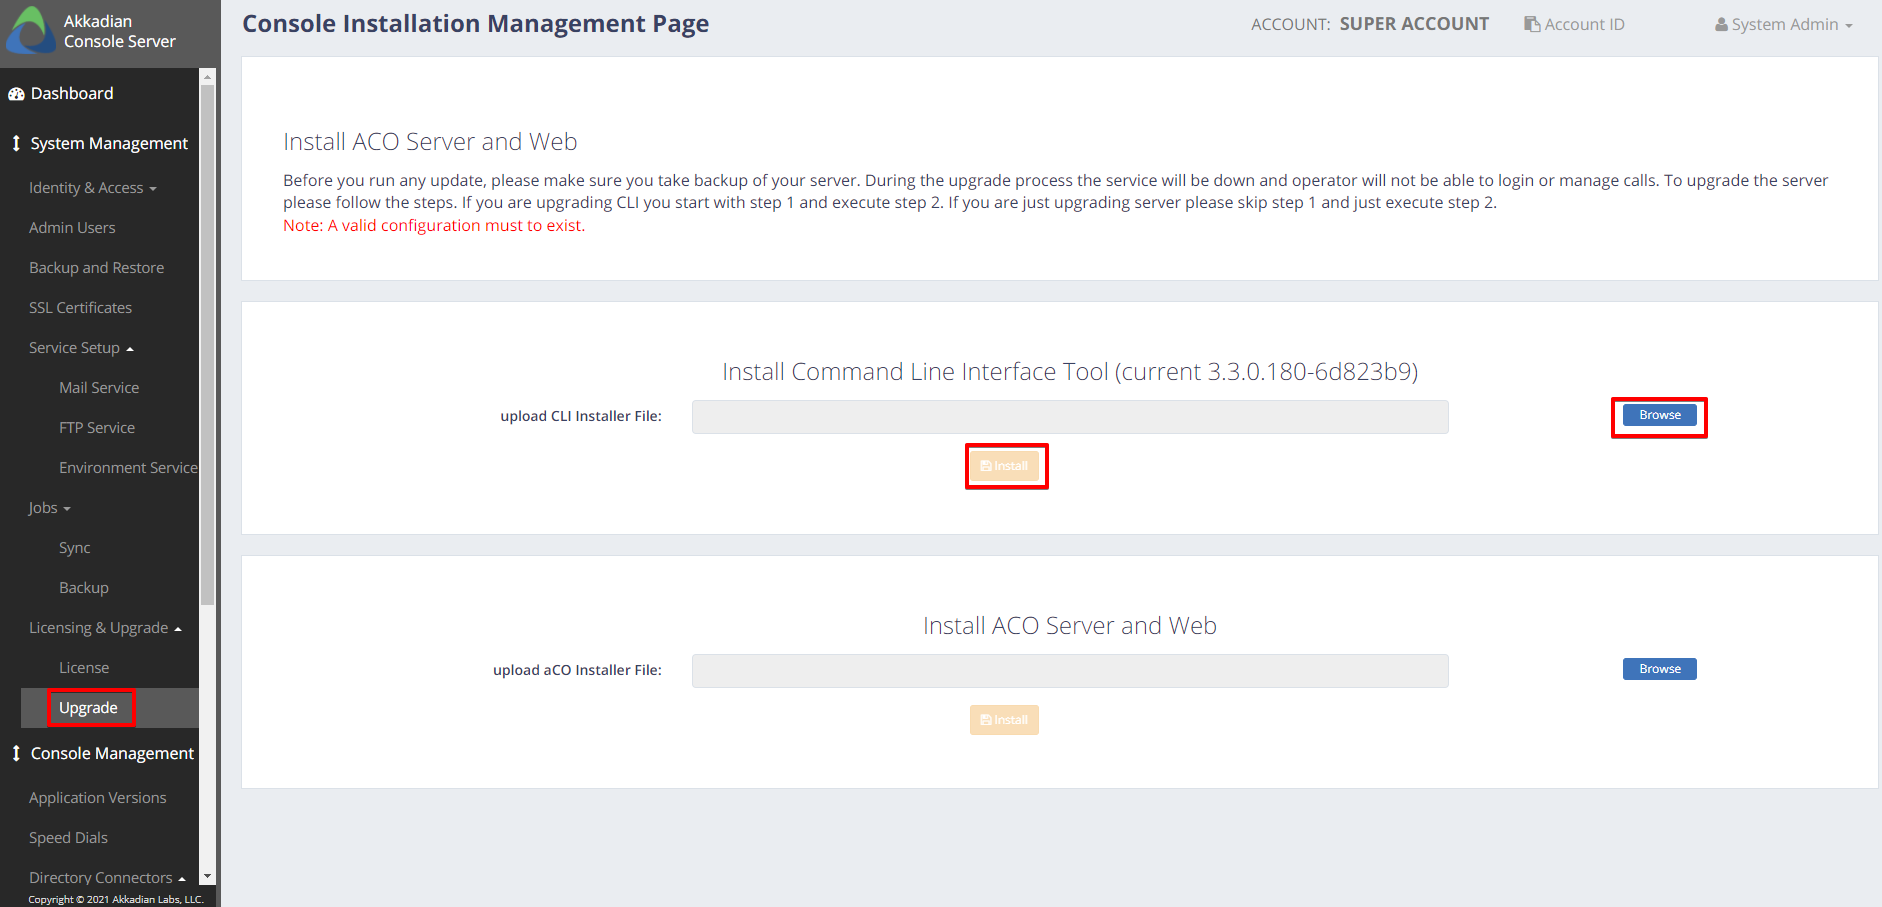Install the Command Line Interface Tool
1882x907 pixels.
pos(1004,466)
